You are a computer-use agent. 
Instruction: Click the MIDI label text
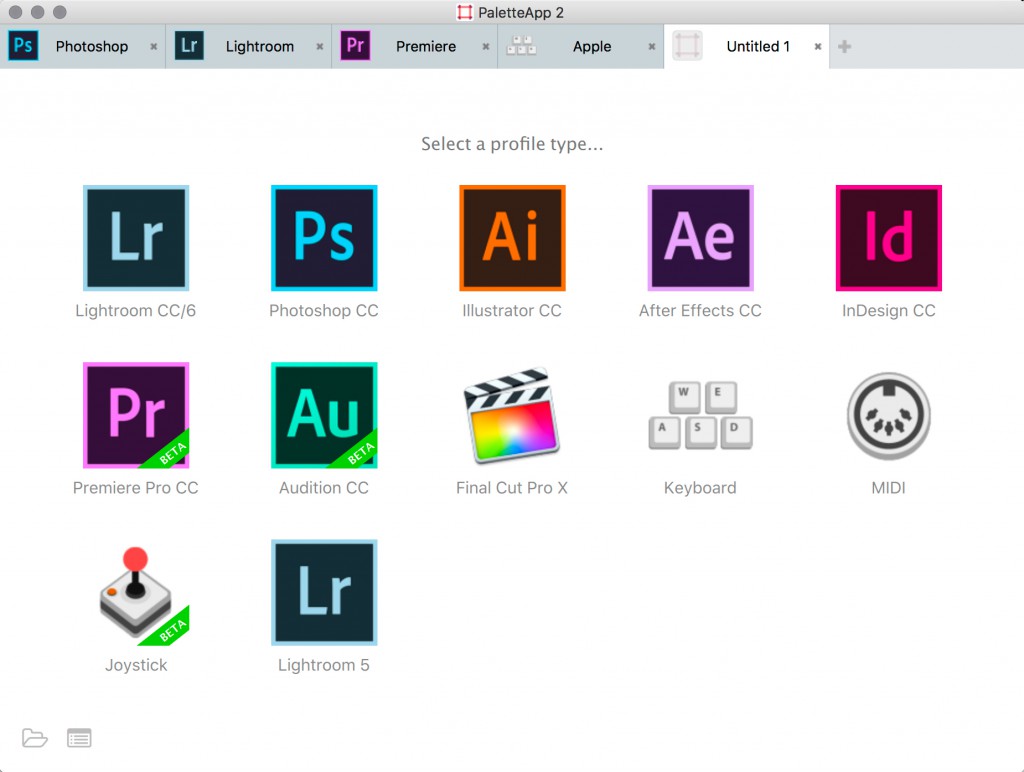[x=888, y=488]
